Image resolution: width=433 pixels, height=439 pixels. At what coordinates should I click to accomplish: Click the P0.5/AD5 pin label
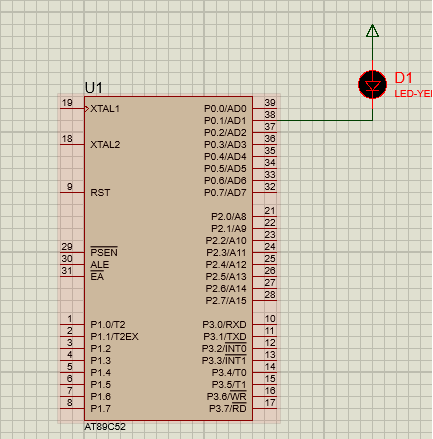[225, 169]
